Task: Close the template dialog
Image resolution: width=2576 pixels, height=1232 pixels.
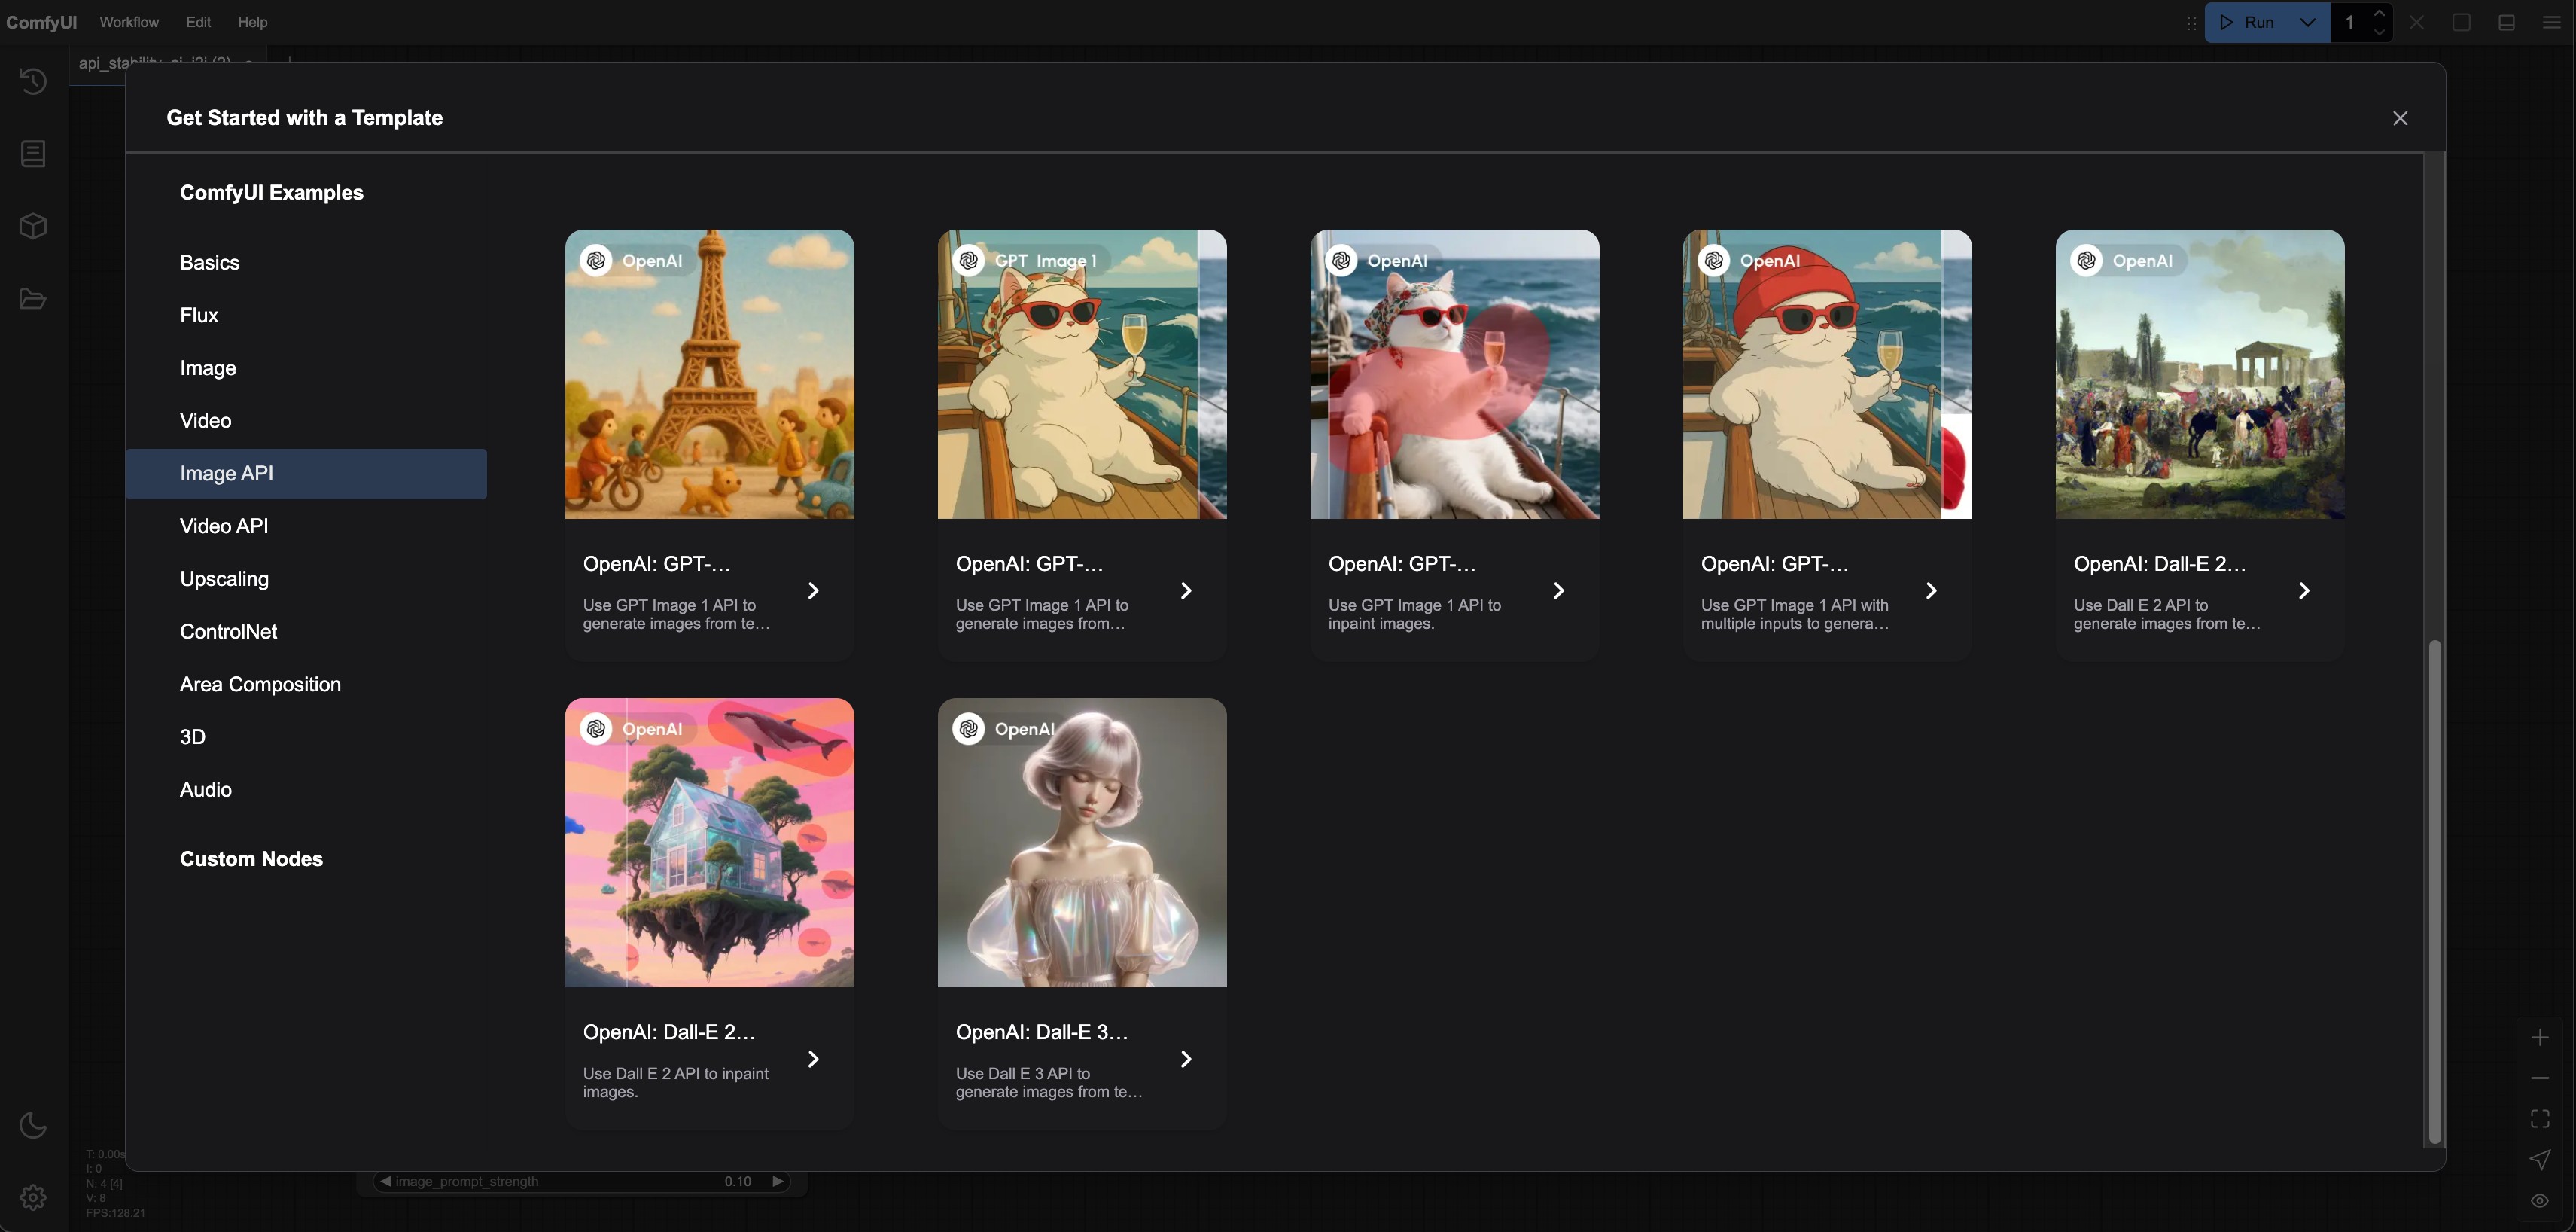Action: [x=2400, y=118]
